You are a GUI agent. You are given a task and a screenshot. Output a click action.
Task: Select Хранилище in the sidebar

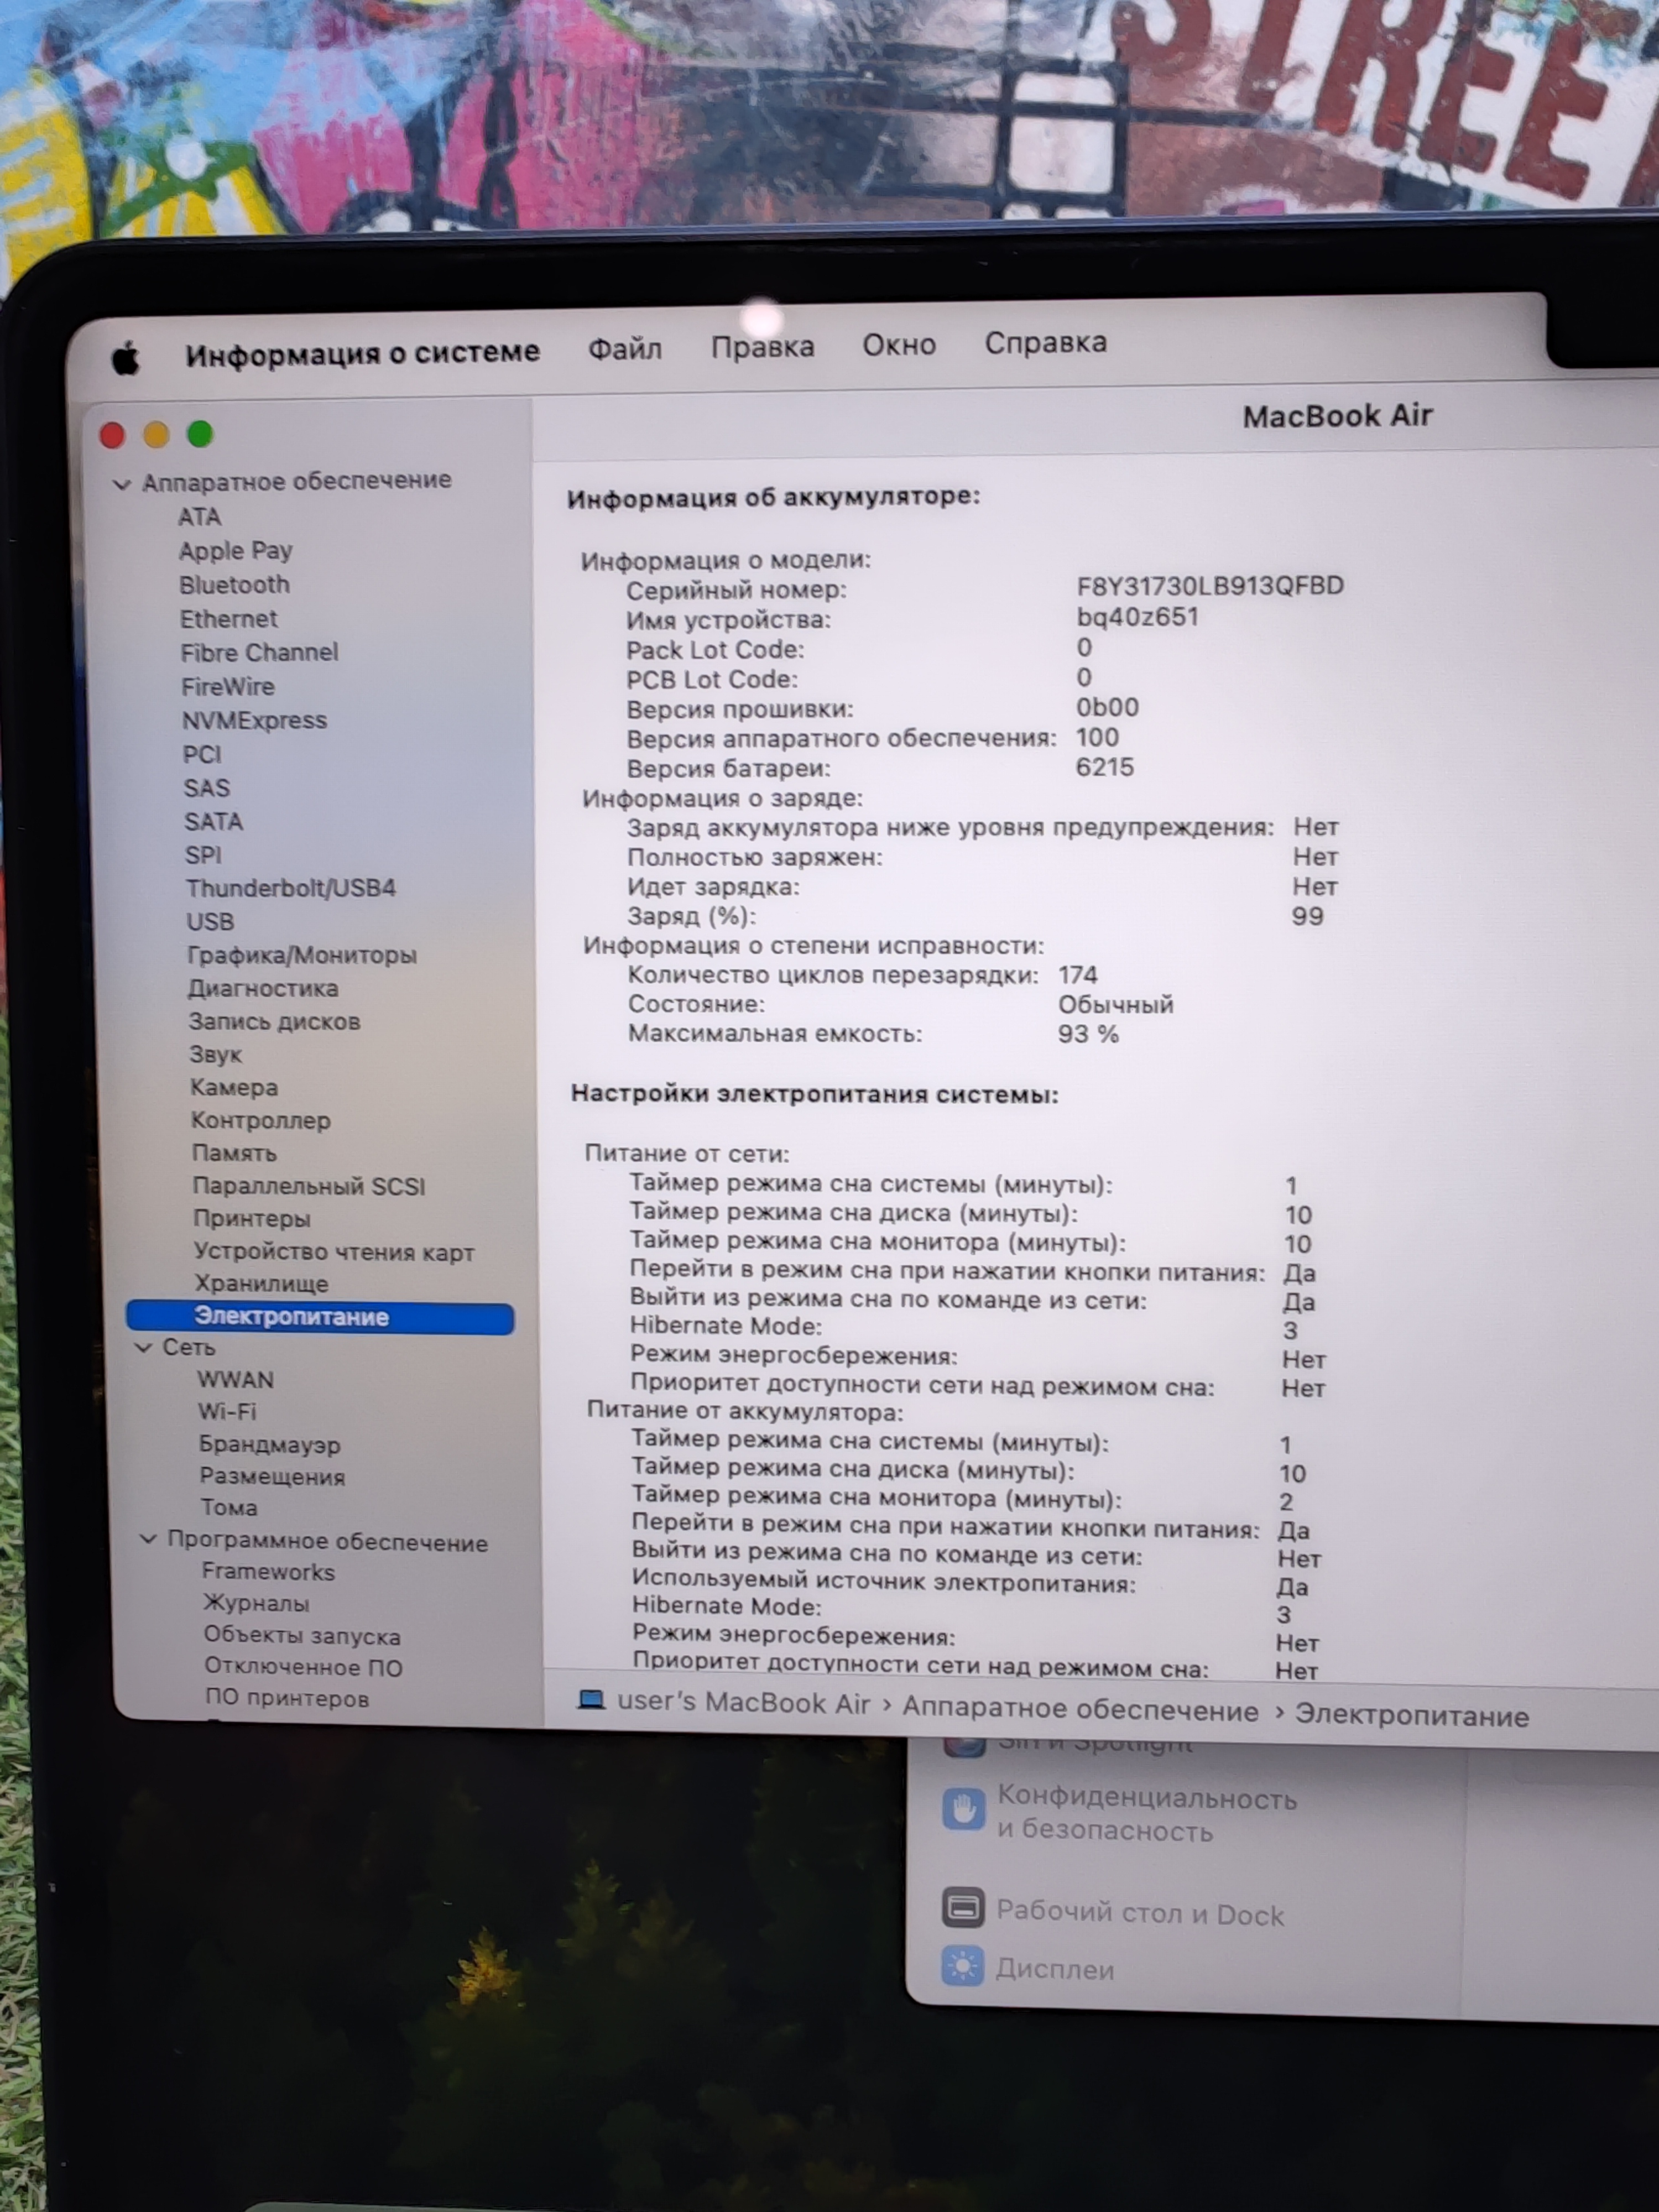(x=261, y=1283)
